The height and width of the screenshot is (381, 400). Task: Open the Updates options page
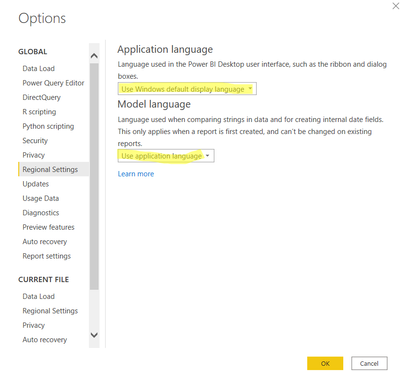coord(36,184)
